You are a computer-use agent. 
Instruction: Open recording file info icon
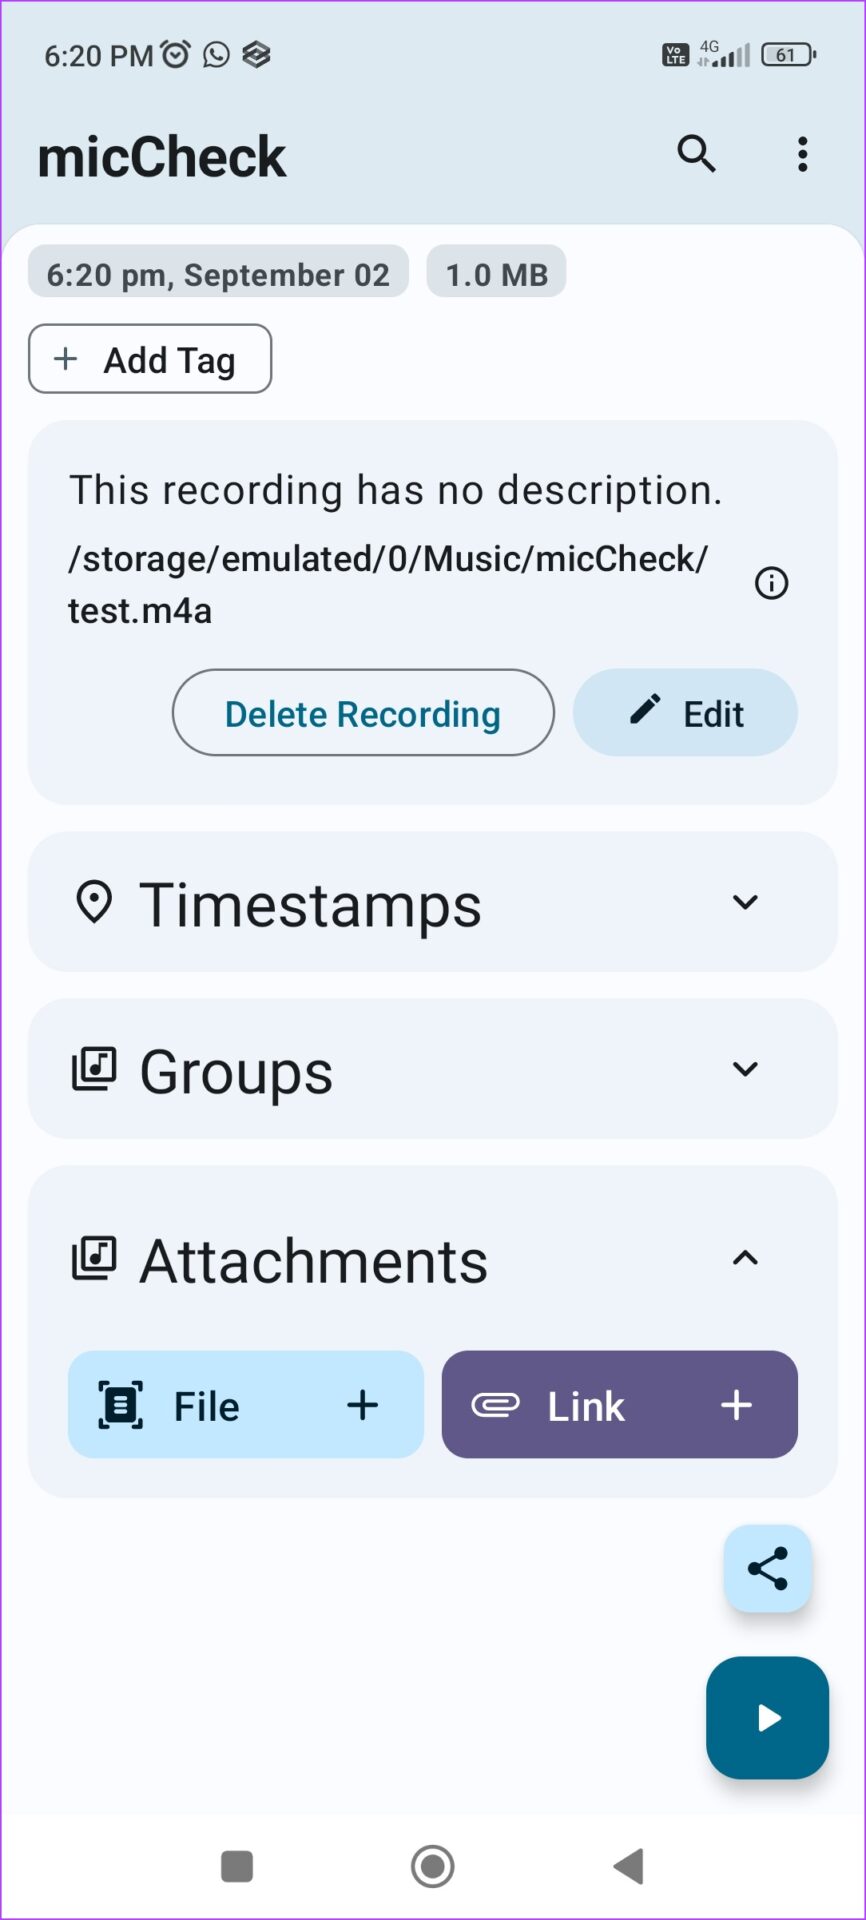click(771, 583)
